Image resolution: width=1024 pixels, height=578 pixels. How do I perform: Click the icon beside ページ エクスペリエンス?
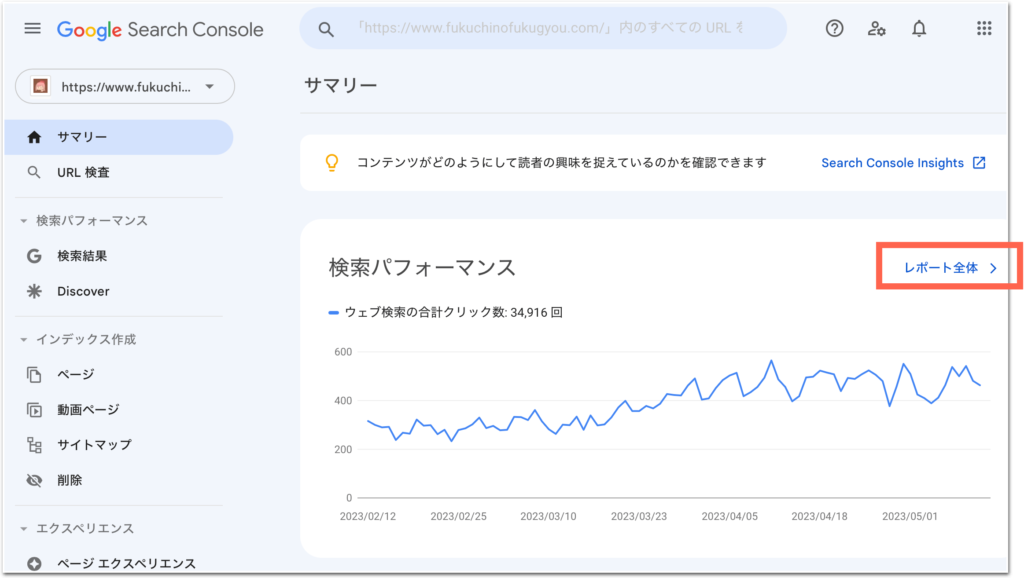pos(34,563)
